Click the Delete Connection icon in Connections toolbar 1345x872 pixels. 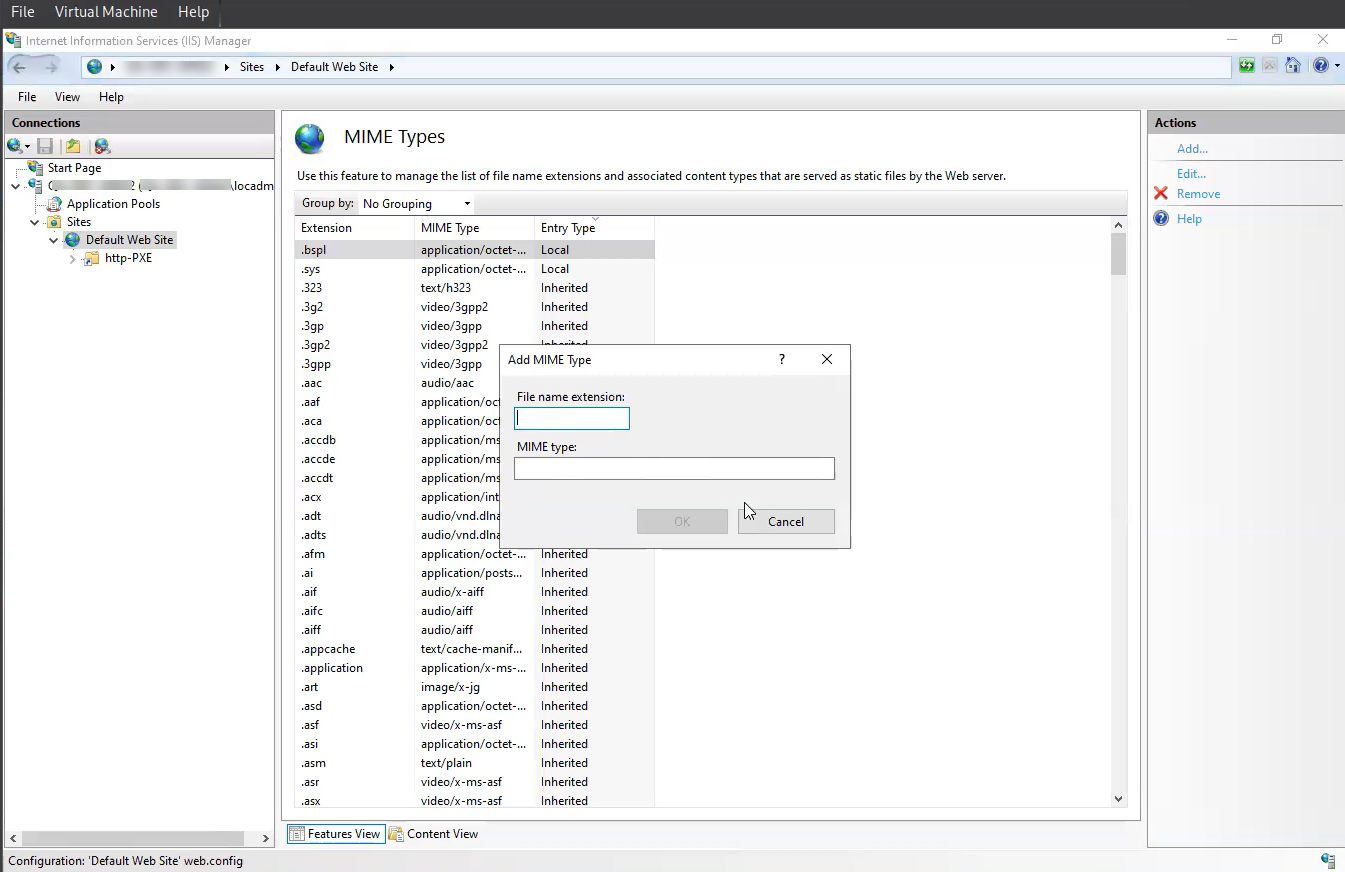point(102,146)
